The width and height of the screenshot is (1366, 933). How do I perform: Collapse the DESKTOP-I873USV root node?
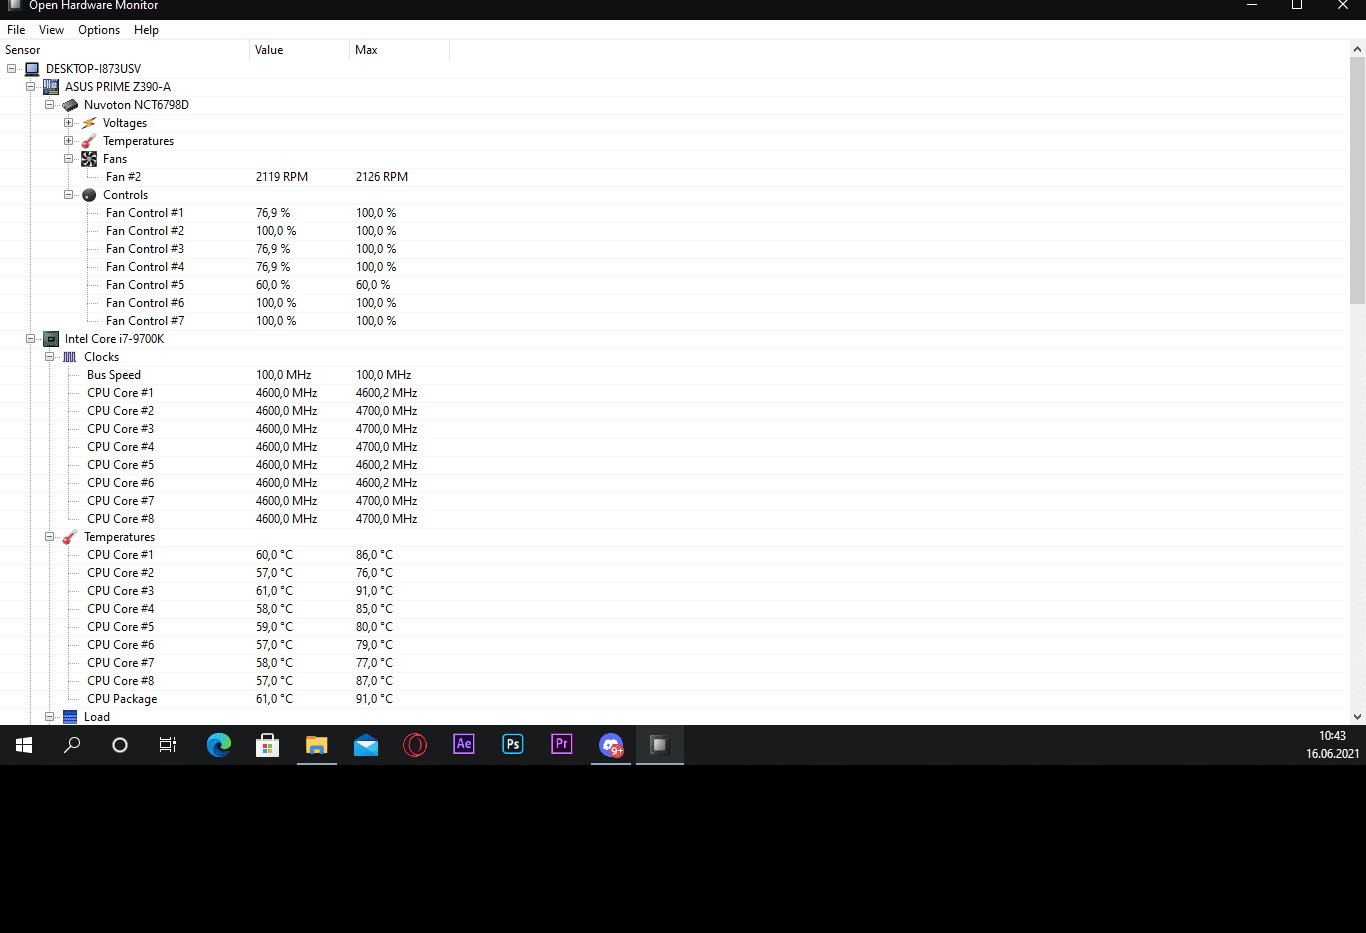pos(12,69)
